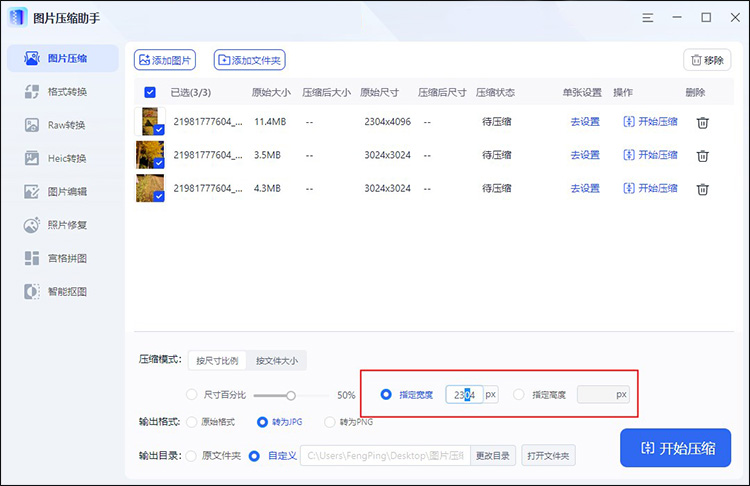The width and height of the screenshot is (750, 486).
Task: Click the 单张设置 column header
Action: 582,92
